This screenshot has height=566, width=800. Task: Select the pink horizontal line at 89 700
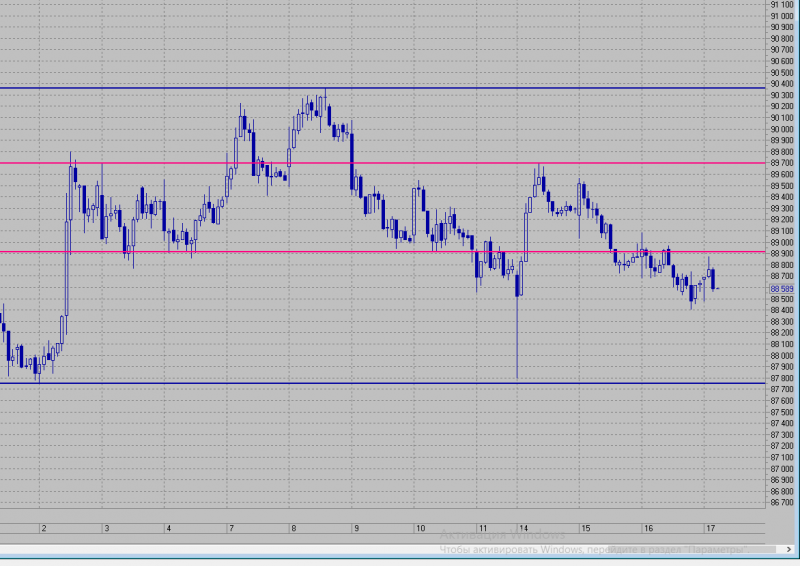[383, 163]
